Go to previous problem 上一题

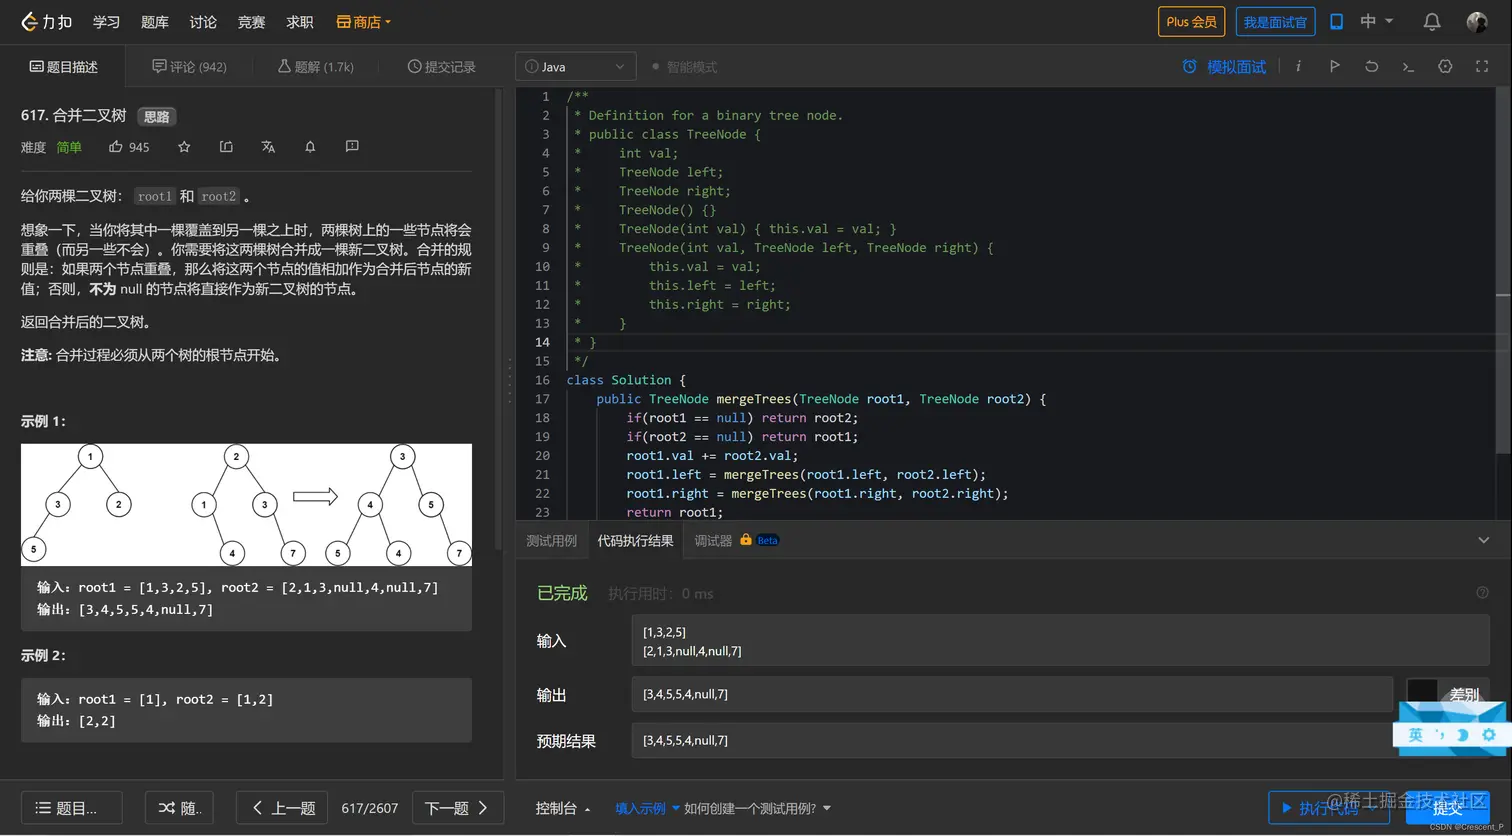[x=282, y=808]
